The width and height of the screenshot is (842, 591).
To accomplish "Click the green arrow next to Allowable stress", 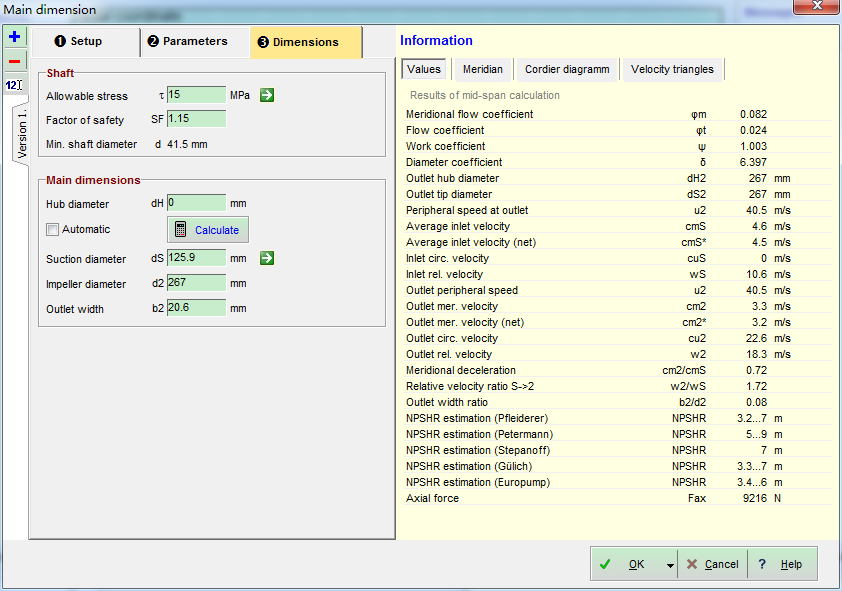I will [267, 96].
